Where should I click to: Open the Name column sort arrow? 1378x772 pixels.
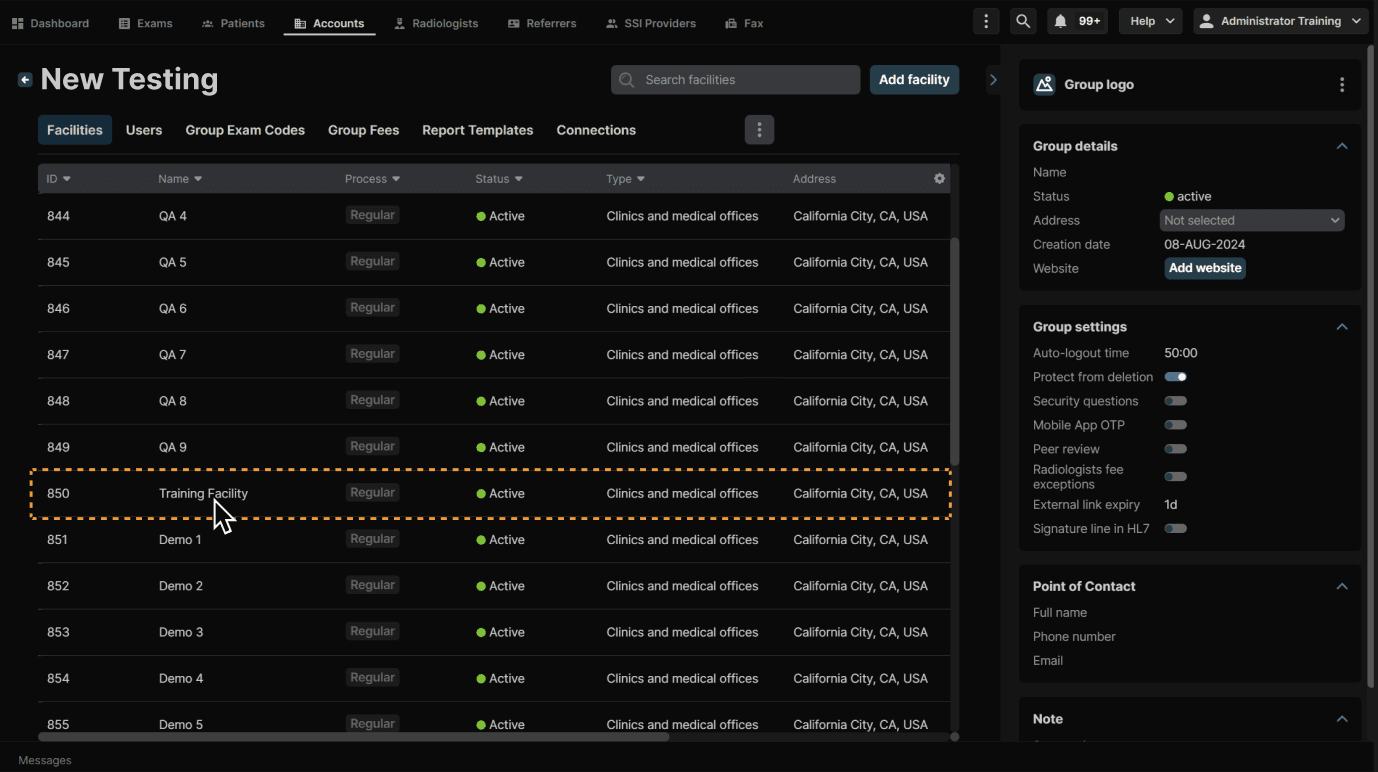pyautogui.click(x=198, y=179)
